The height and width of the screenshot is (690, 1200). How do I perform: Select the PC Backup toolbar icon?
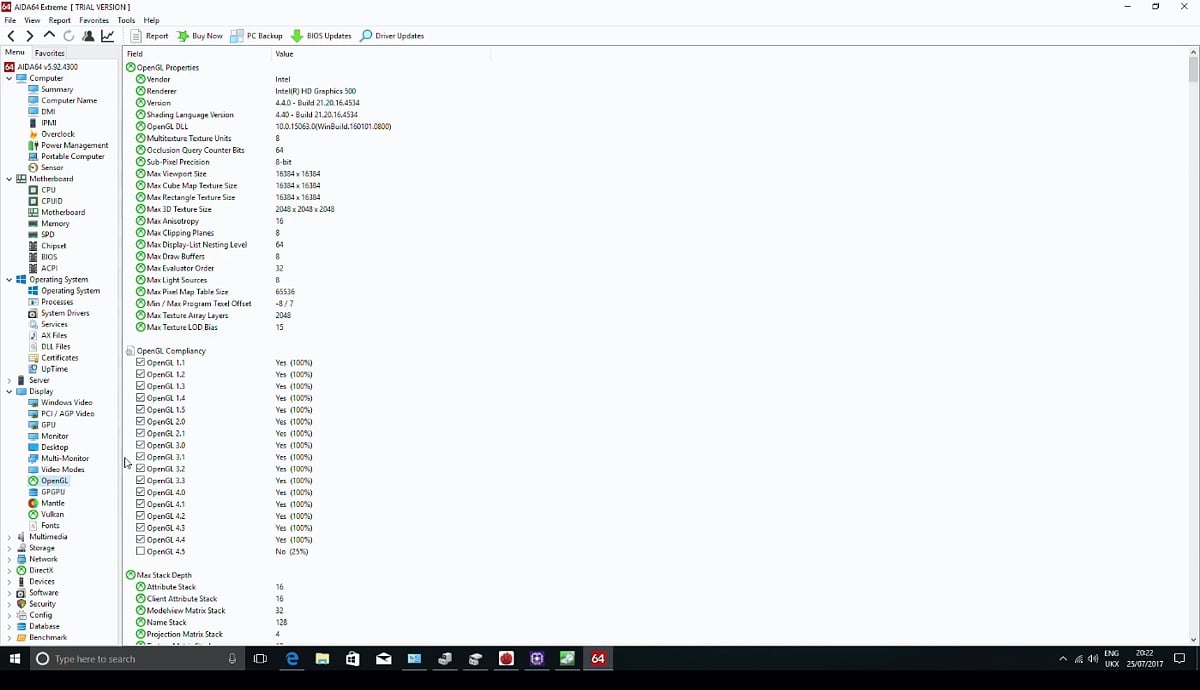coord(258,35)
